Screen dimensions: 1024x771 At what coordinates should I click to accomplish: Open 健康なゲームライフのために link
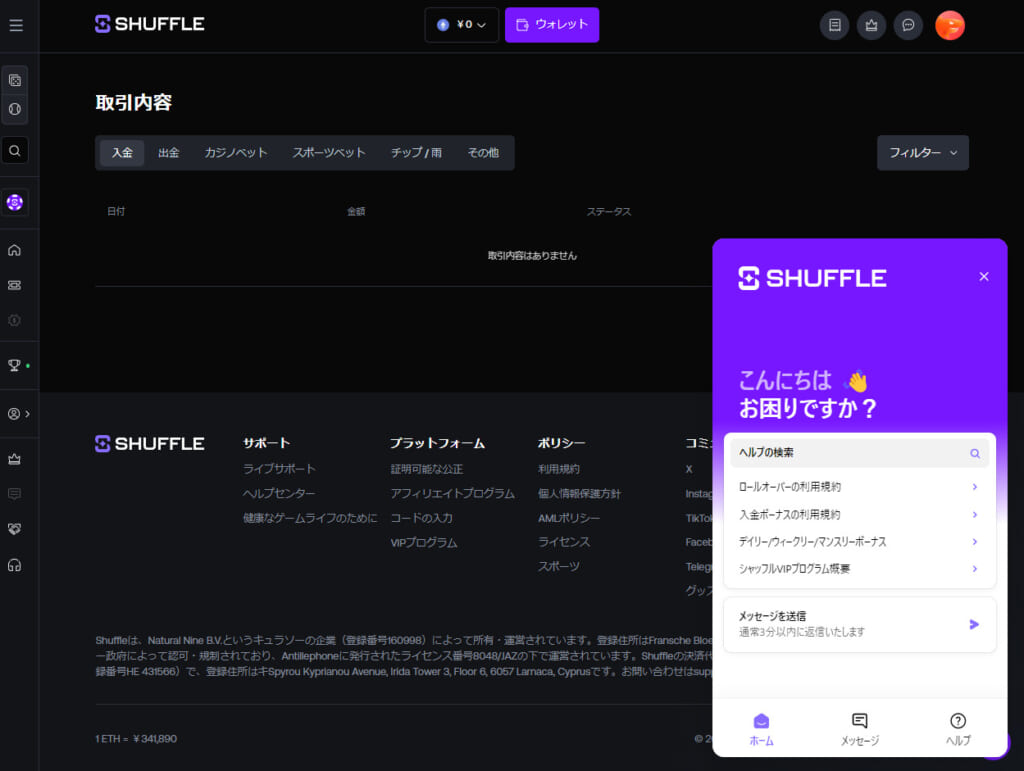(x=310, y=518)
